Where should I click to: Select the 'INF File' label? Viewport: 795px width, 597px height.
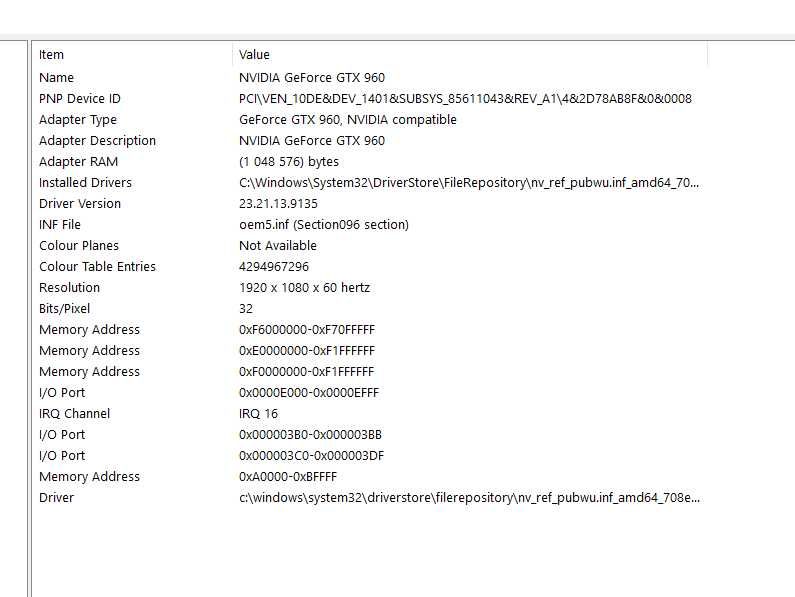[x=60, y=224]
